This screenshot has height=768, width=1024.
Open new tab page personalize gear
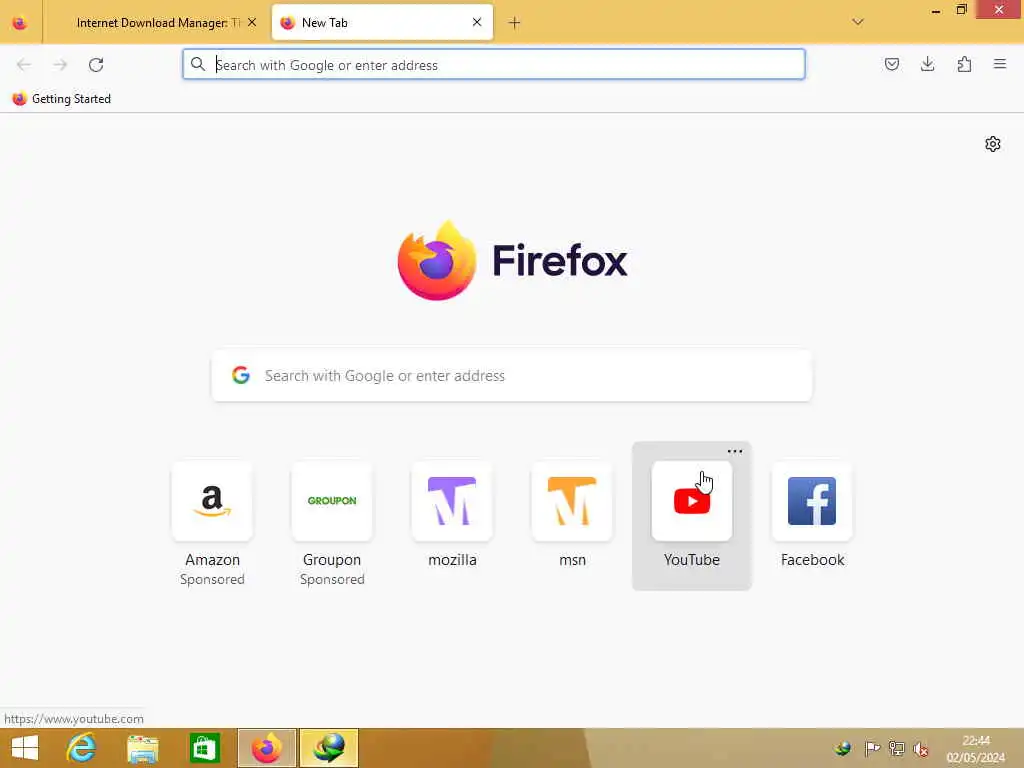pyautogui.click(x=993, y=144)
